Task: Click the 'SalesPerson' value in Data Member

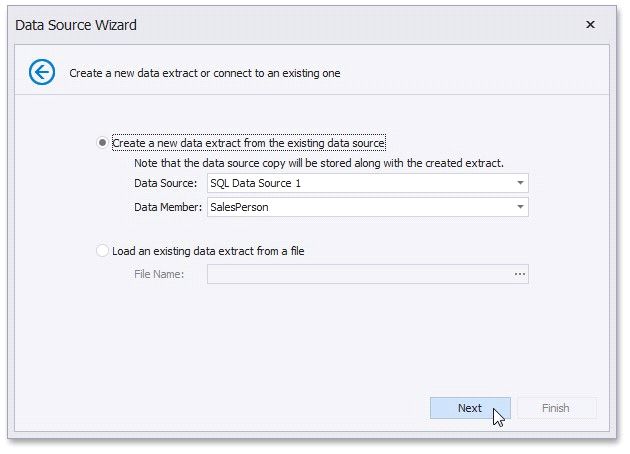Action: [x=239, y=207]
